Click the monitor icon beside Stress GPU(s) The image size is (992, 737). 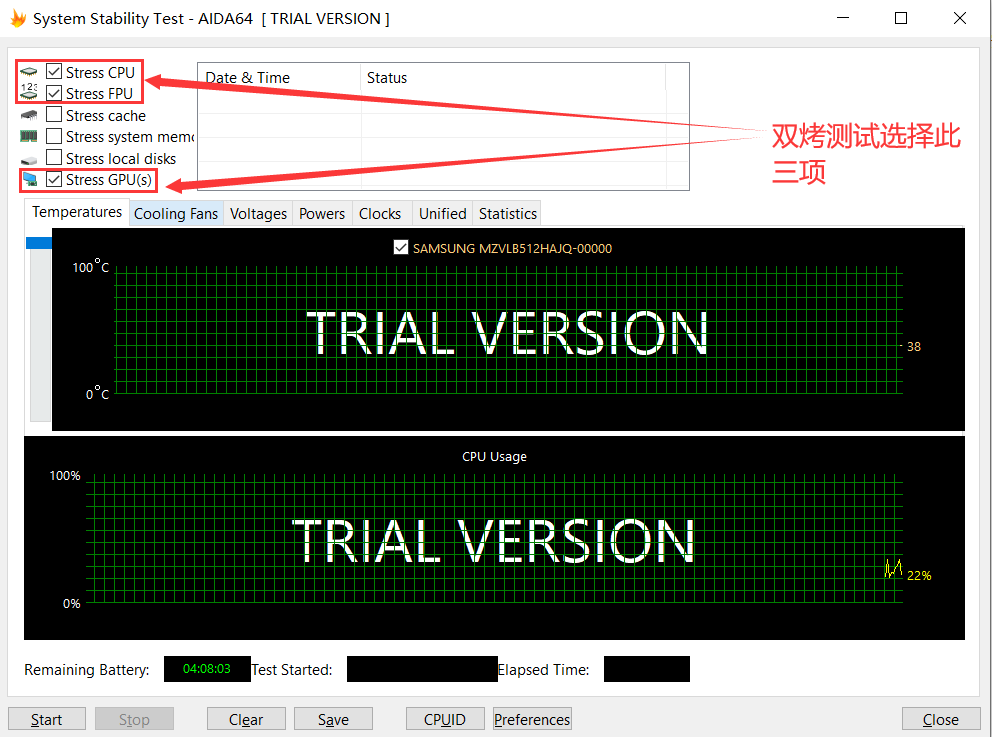coord(29,180)
